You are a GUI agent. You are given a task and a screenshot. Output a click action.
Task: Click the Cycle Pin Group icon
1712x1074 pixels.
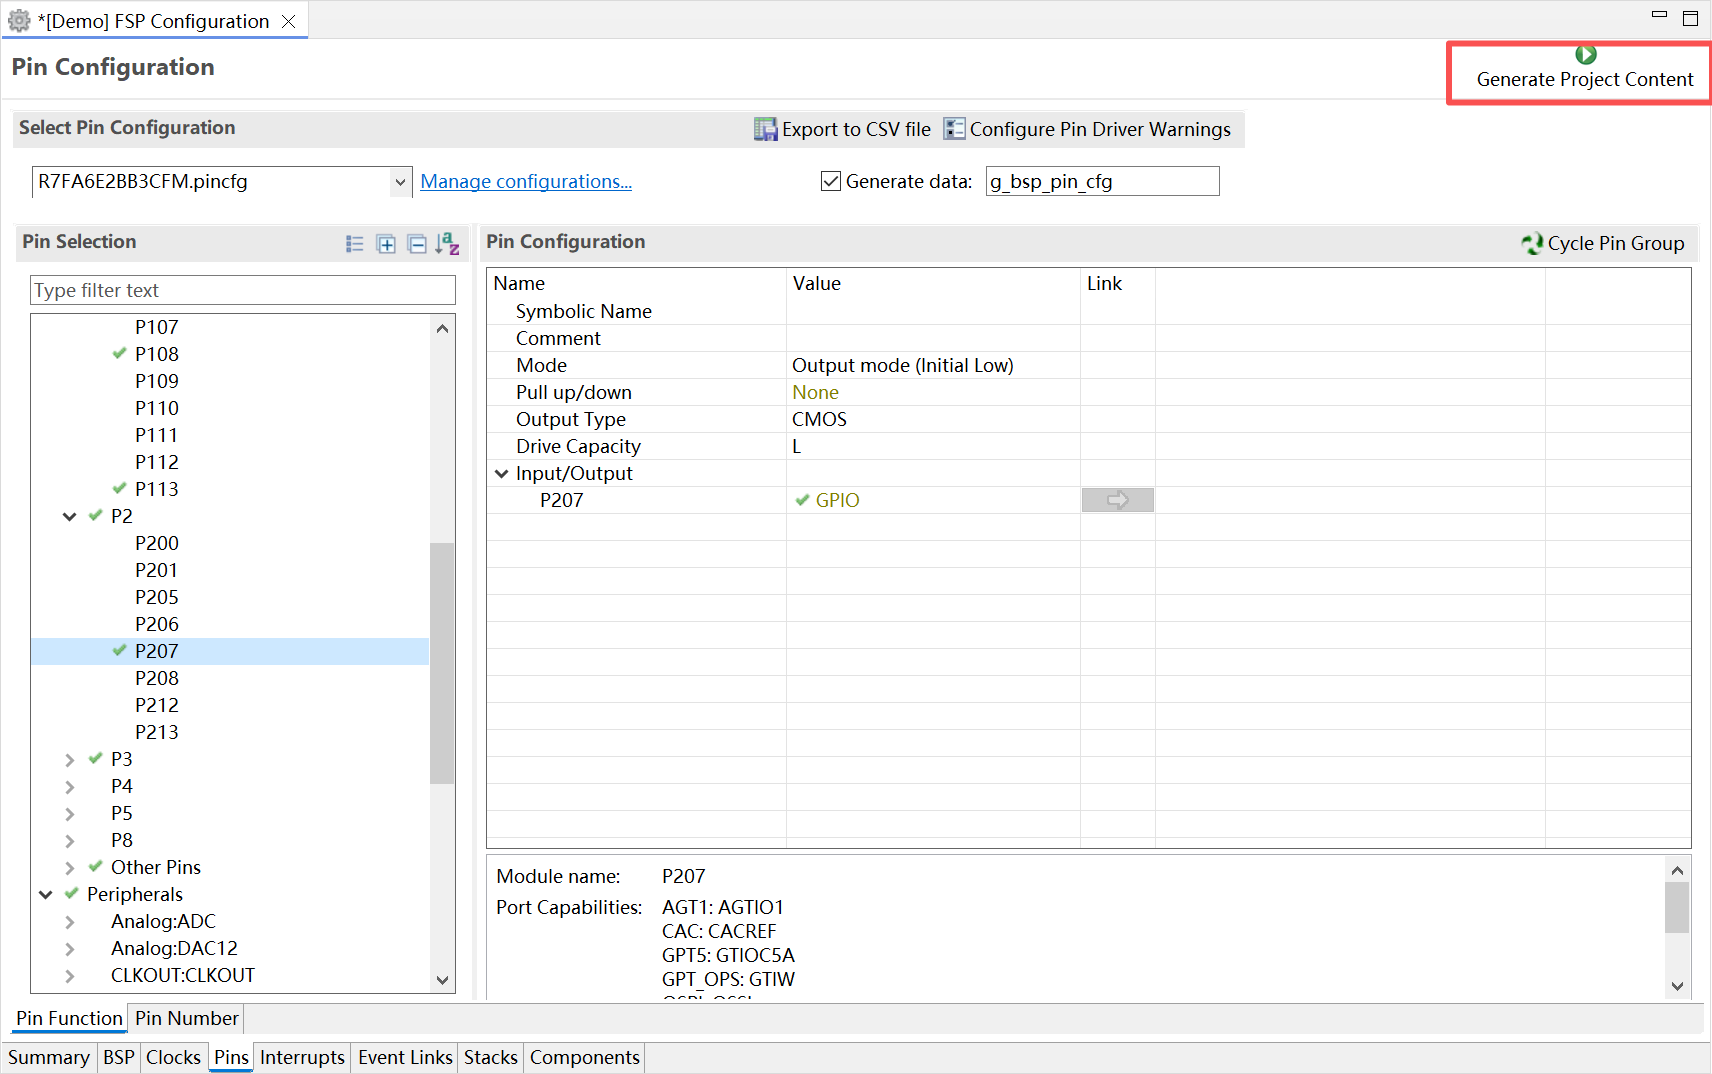pyautogui.click(x=1531, y=243)
